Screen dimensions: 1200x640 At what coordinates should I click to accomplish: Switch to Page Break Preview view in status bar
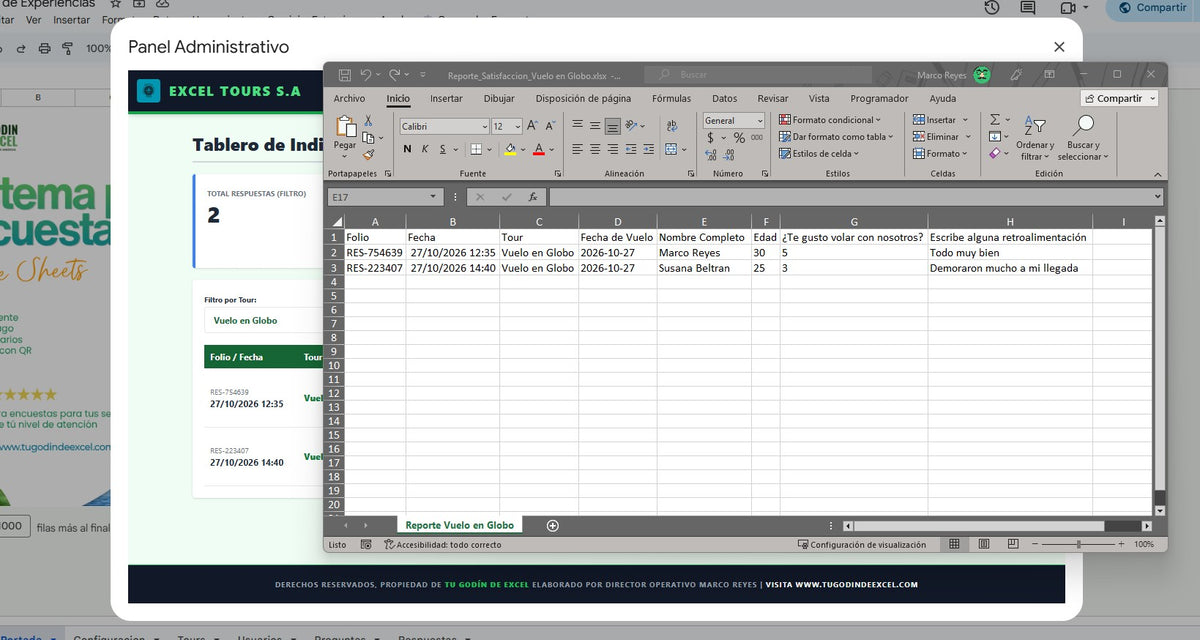1013,544
